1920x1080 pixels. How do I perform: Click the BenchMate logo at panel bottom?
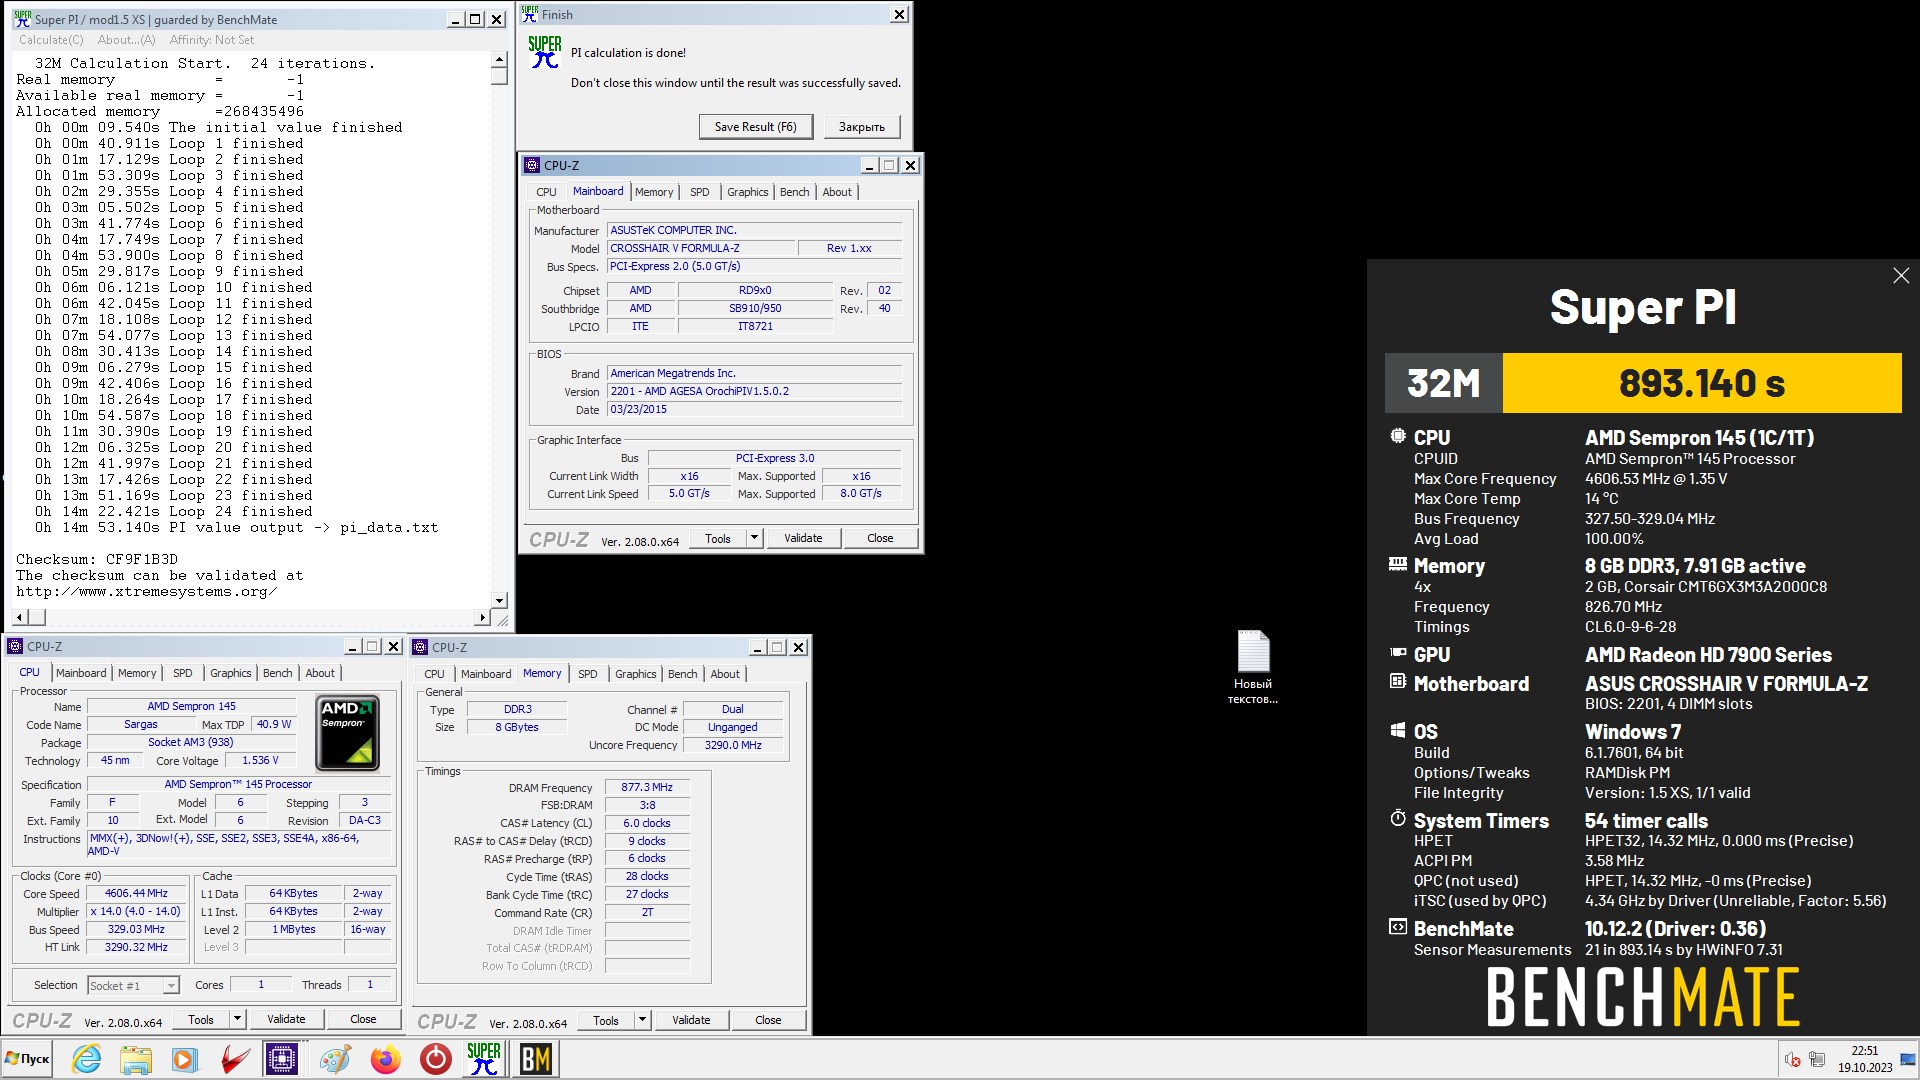(x=1643, y=997)
